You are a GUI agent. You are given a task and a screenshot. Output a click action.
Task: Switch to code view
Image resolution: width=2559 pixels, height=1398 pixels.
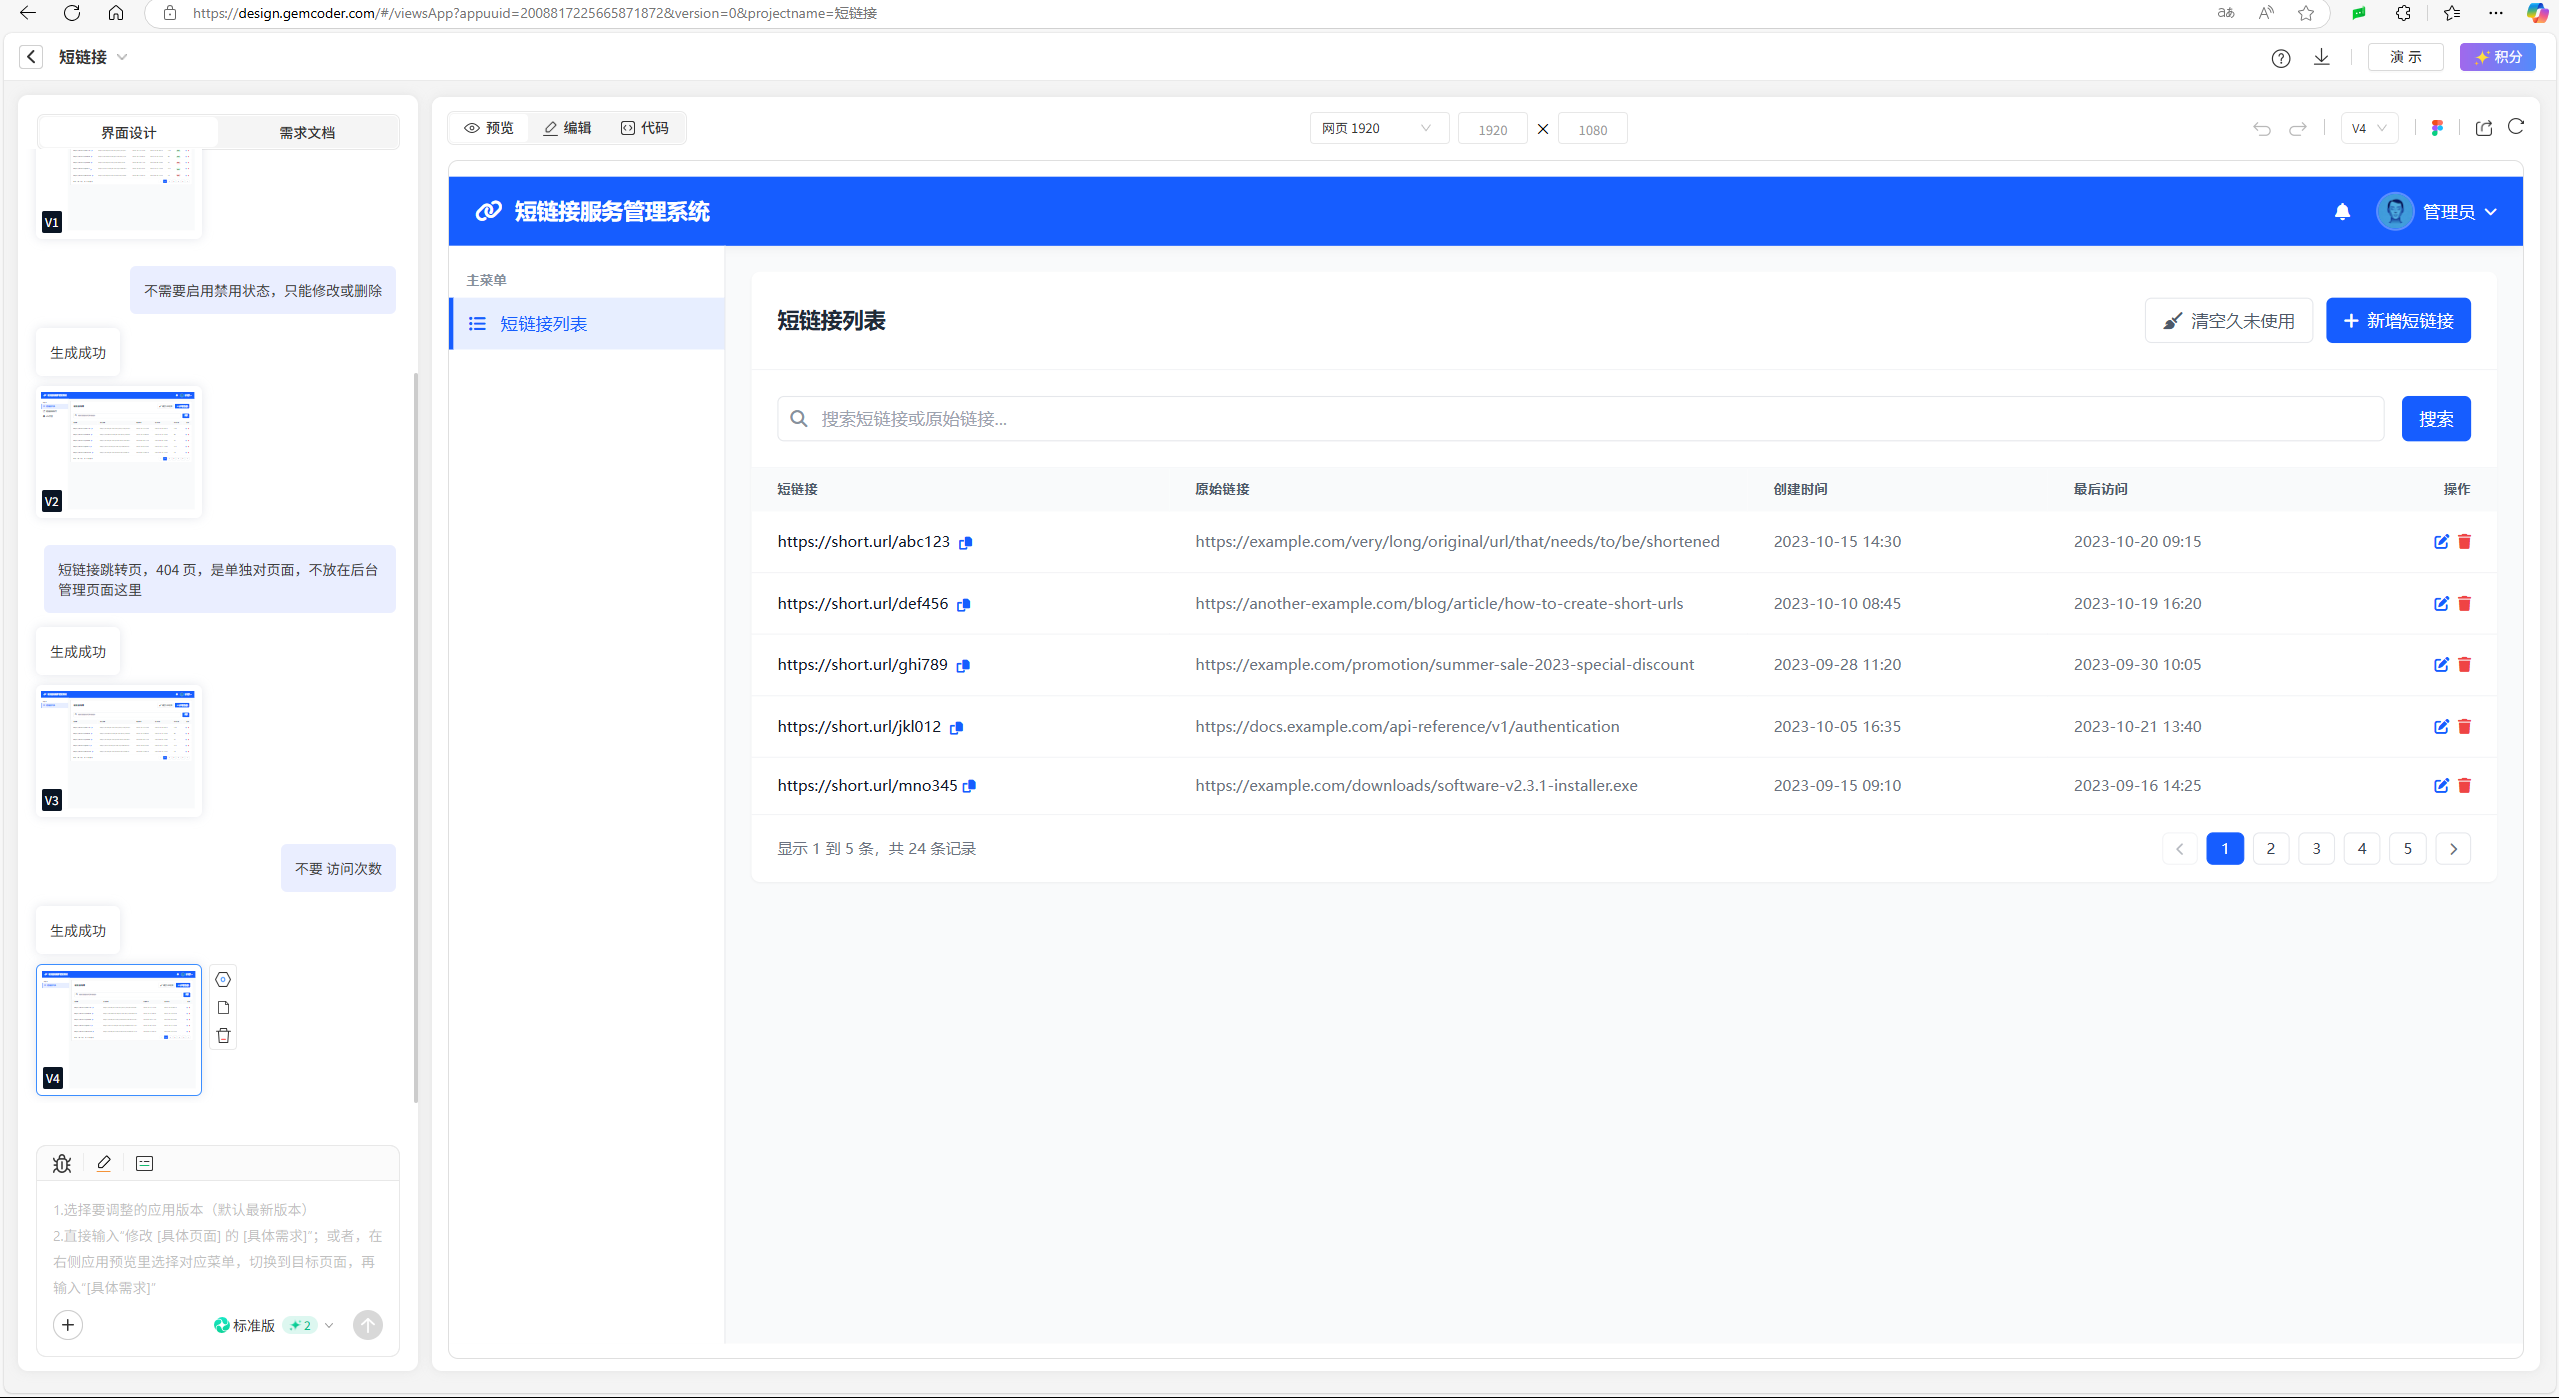tap(645, 128)
